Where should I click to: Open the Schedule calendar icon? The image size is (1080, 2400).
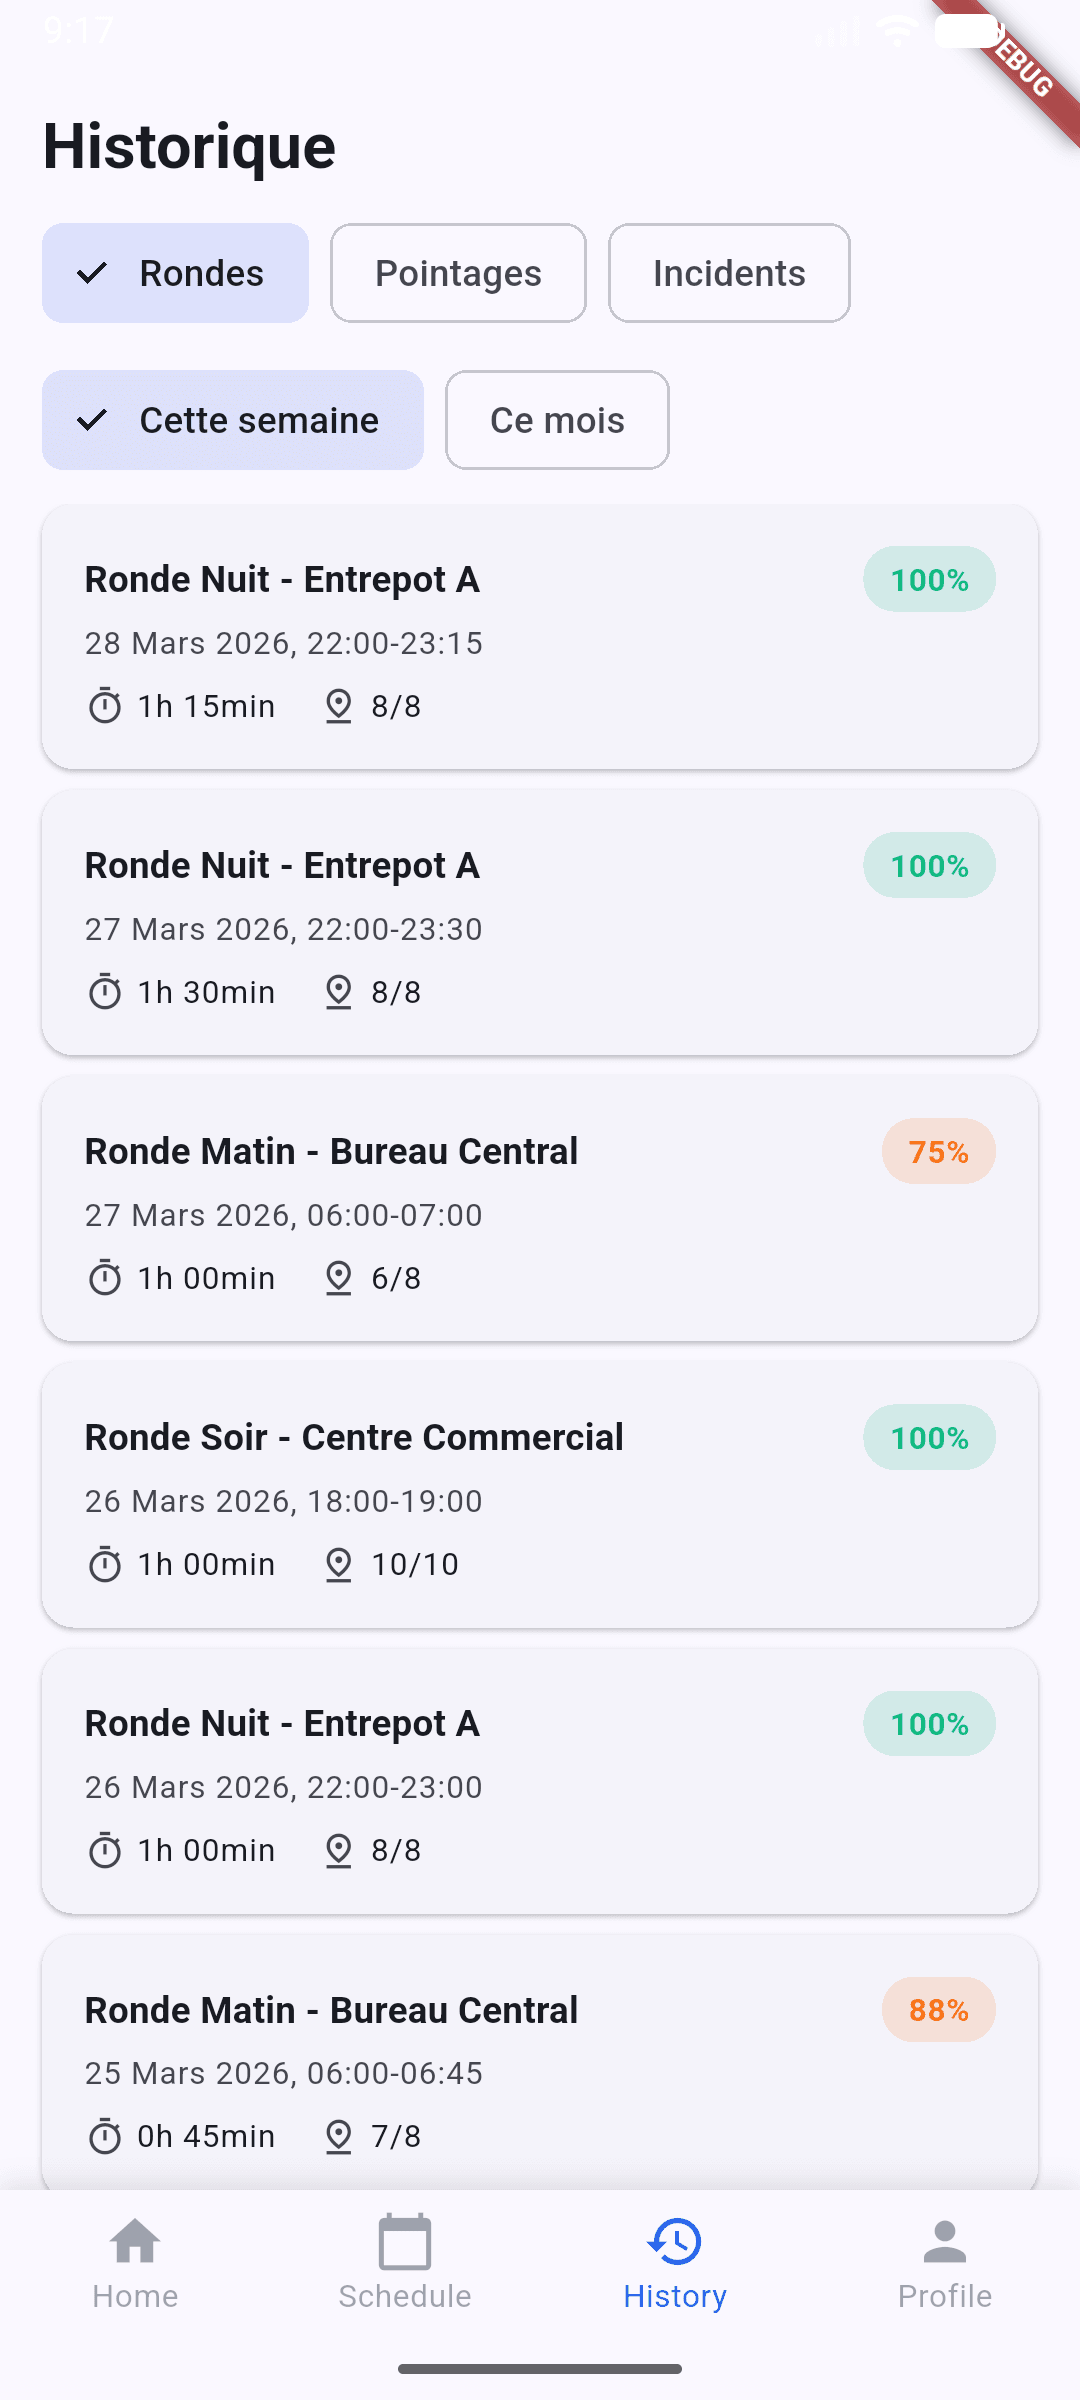[405, 2241]
